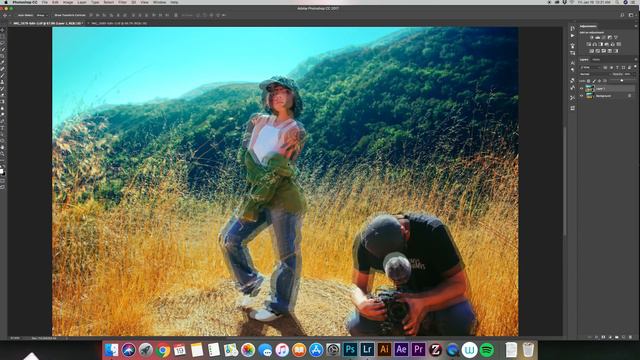This screenshot has height=360, width=640.
Task: Add a Photo Filter adjustment layer
Action: point(607,44)
